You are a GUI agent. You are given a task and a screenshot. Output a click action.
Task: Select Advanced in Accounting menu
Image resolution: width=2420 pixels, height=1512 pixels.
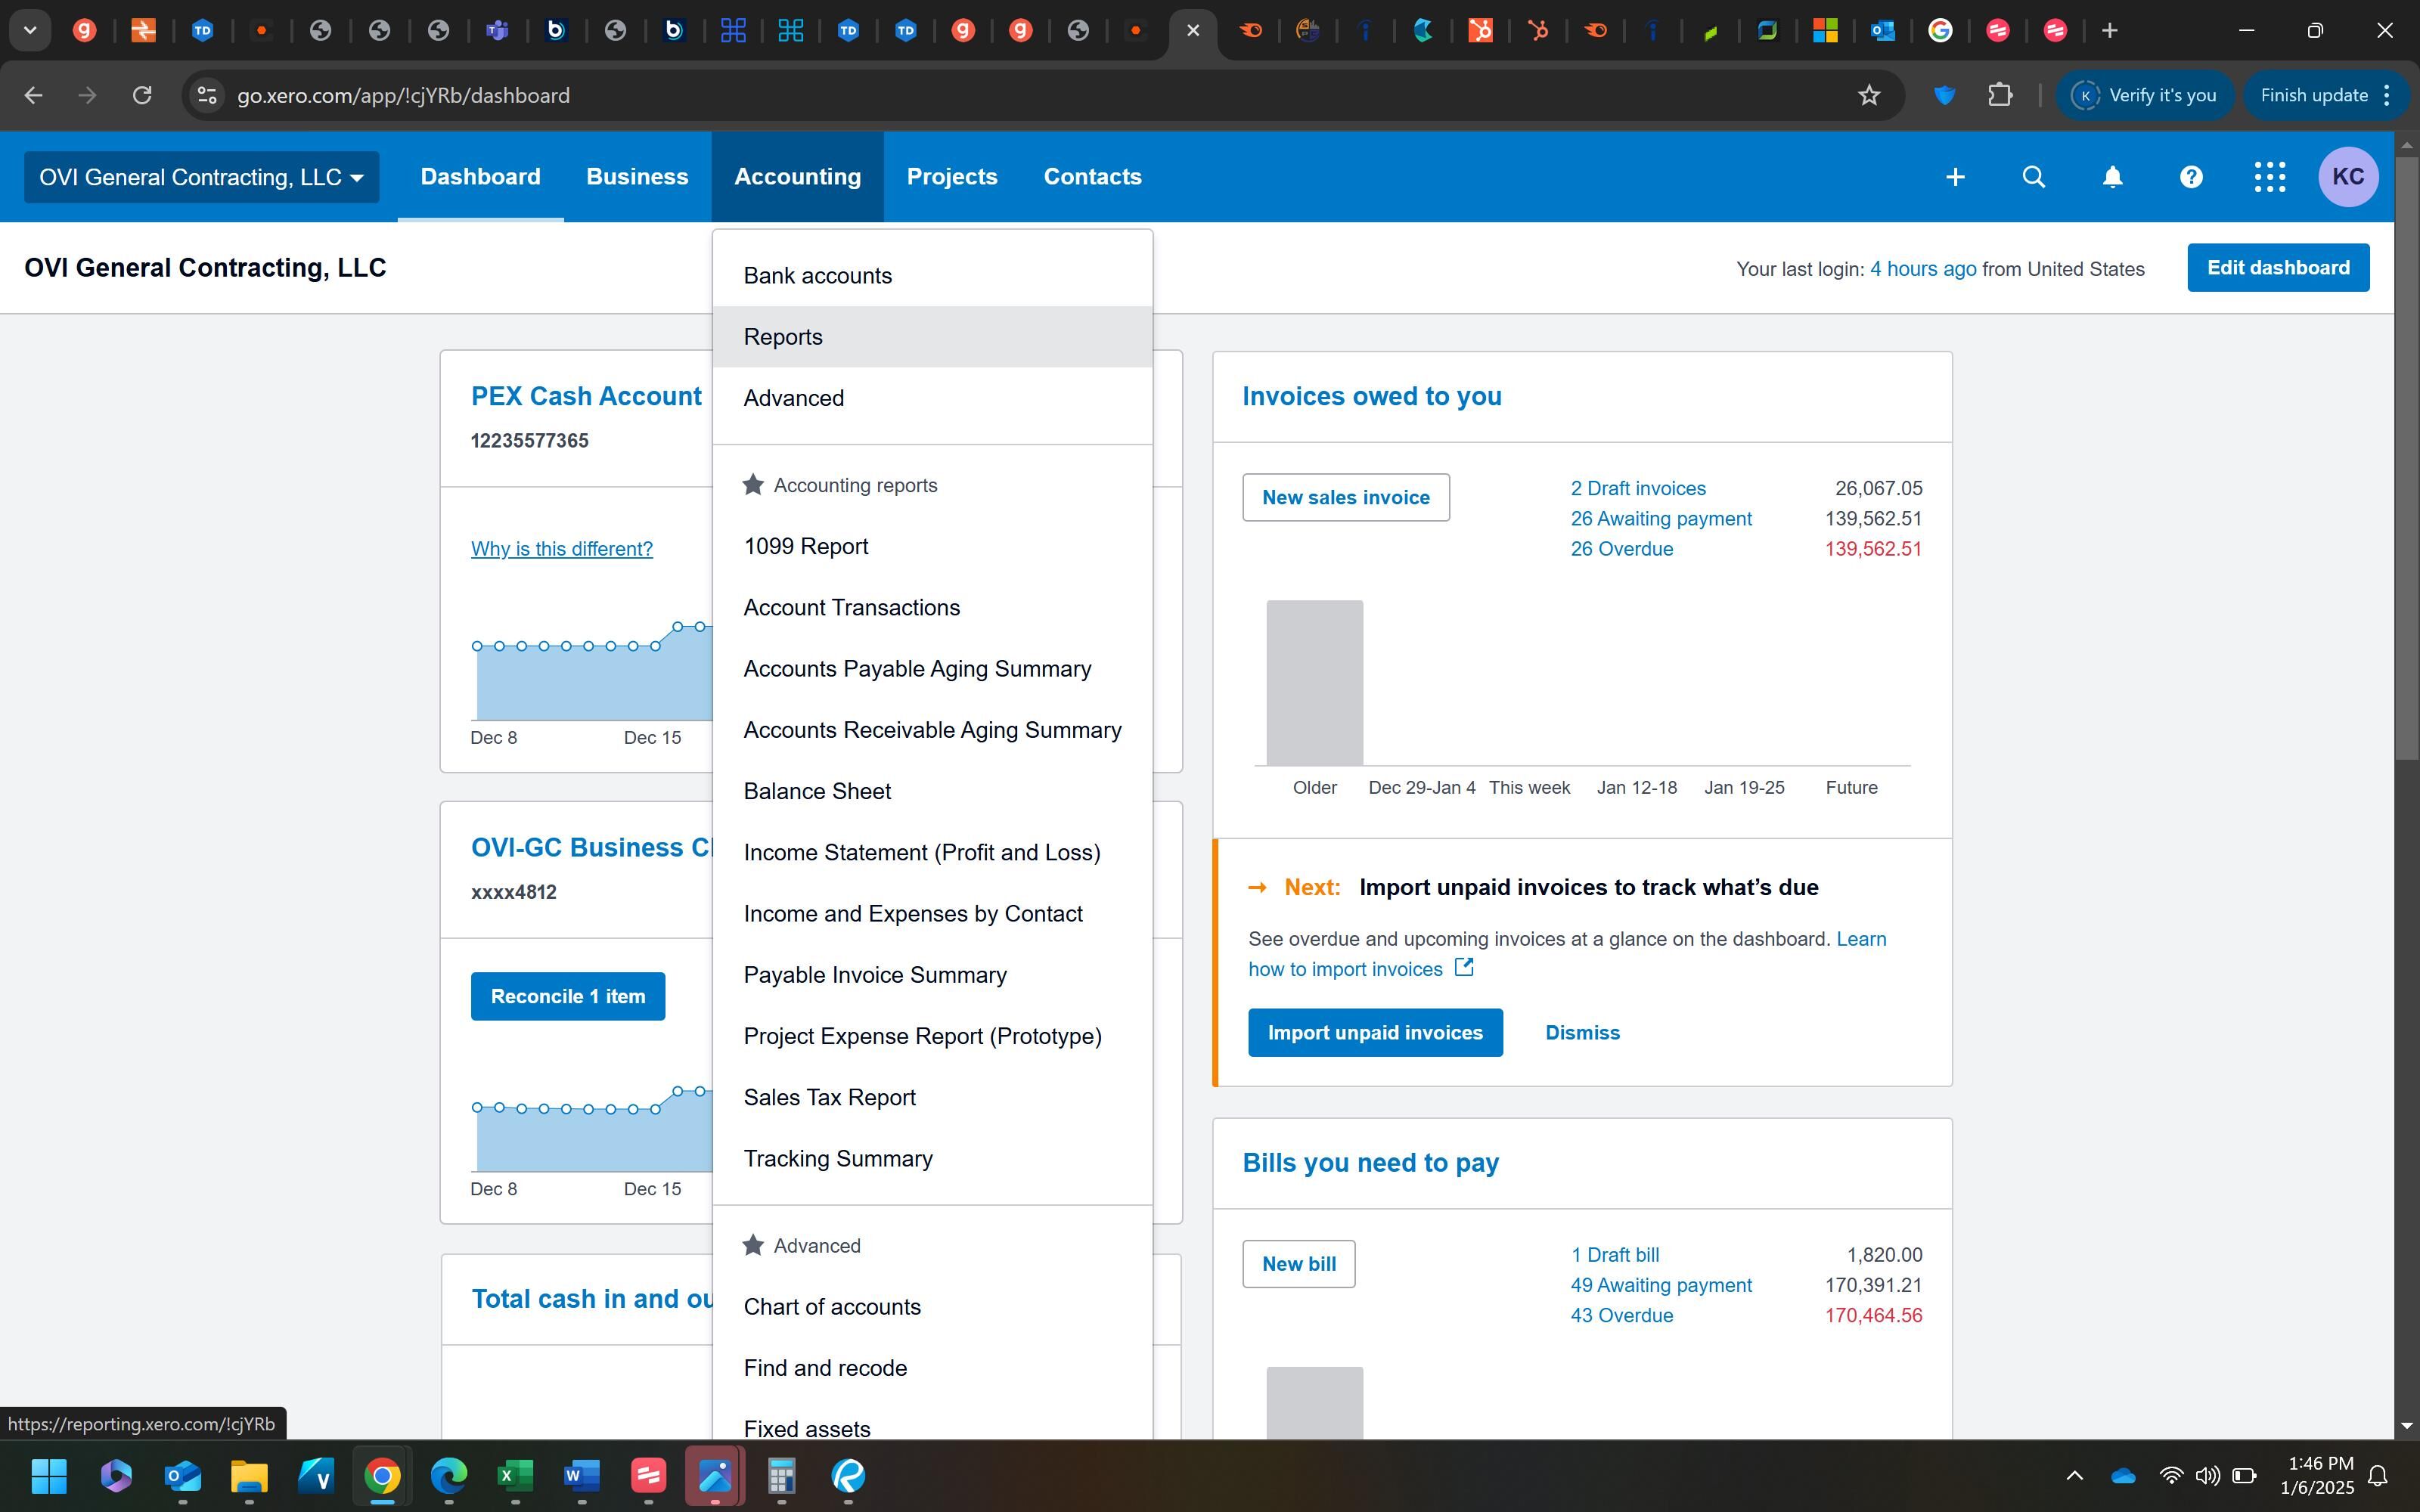pyautogui.click(x=932, y=398)
